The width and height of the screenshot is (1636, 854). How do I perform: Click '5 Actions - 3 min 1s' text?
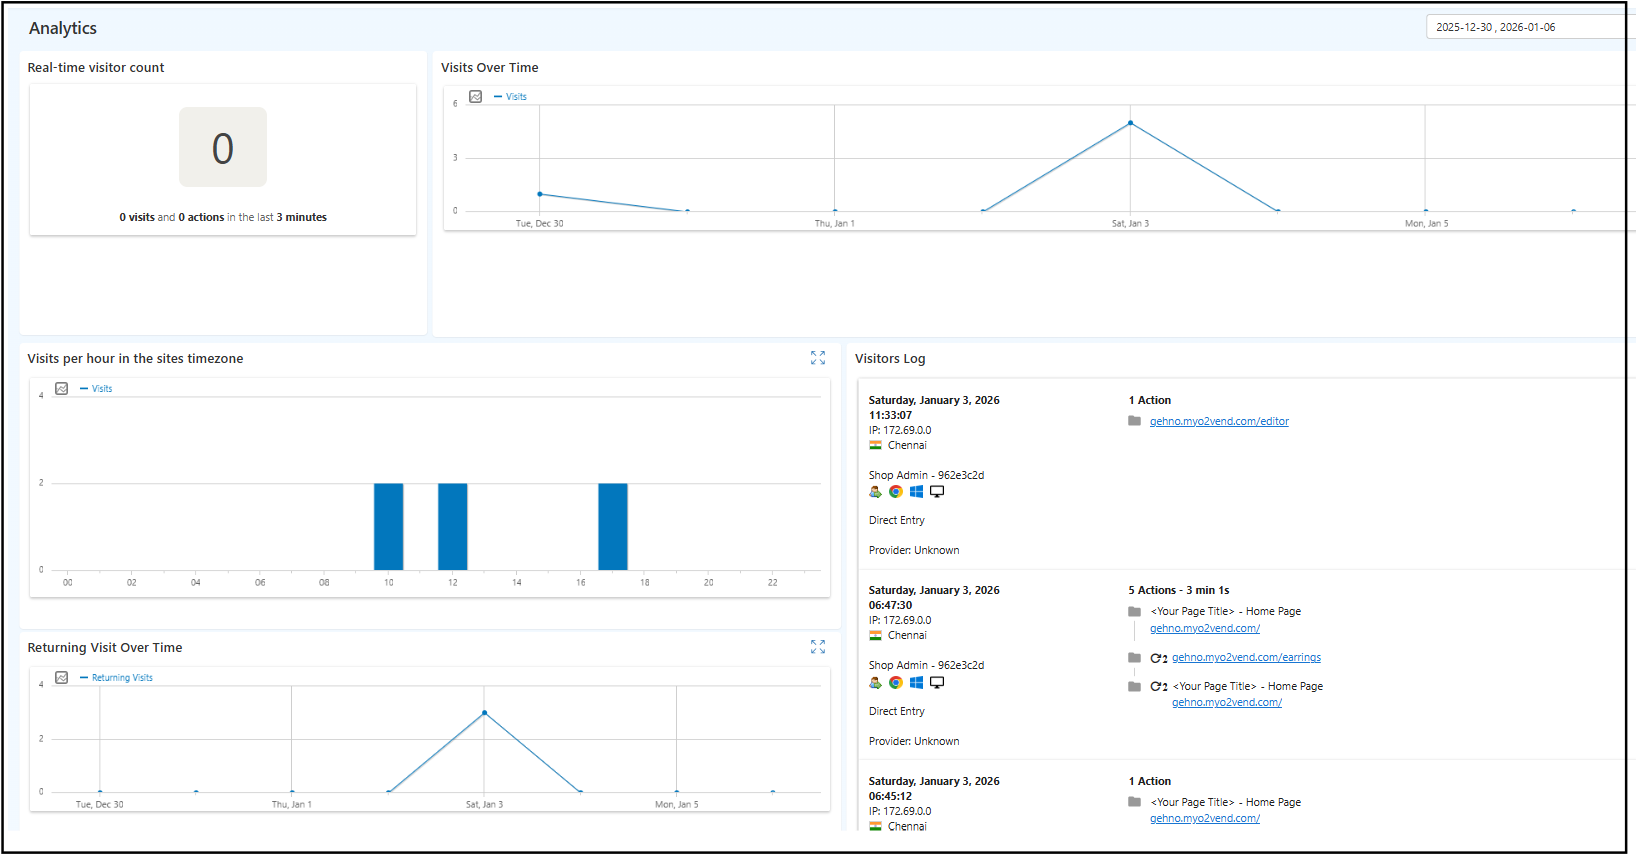coord(1179,591)
